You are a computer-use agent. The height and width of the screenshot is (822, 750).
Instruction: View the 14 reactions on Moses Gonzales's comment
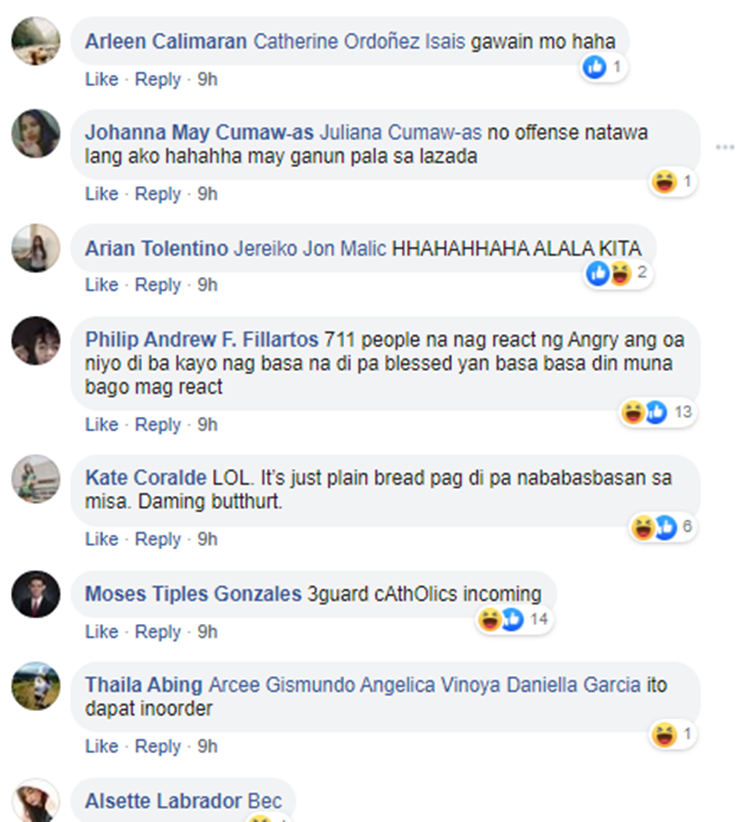[x=514, y=620]
